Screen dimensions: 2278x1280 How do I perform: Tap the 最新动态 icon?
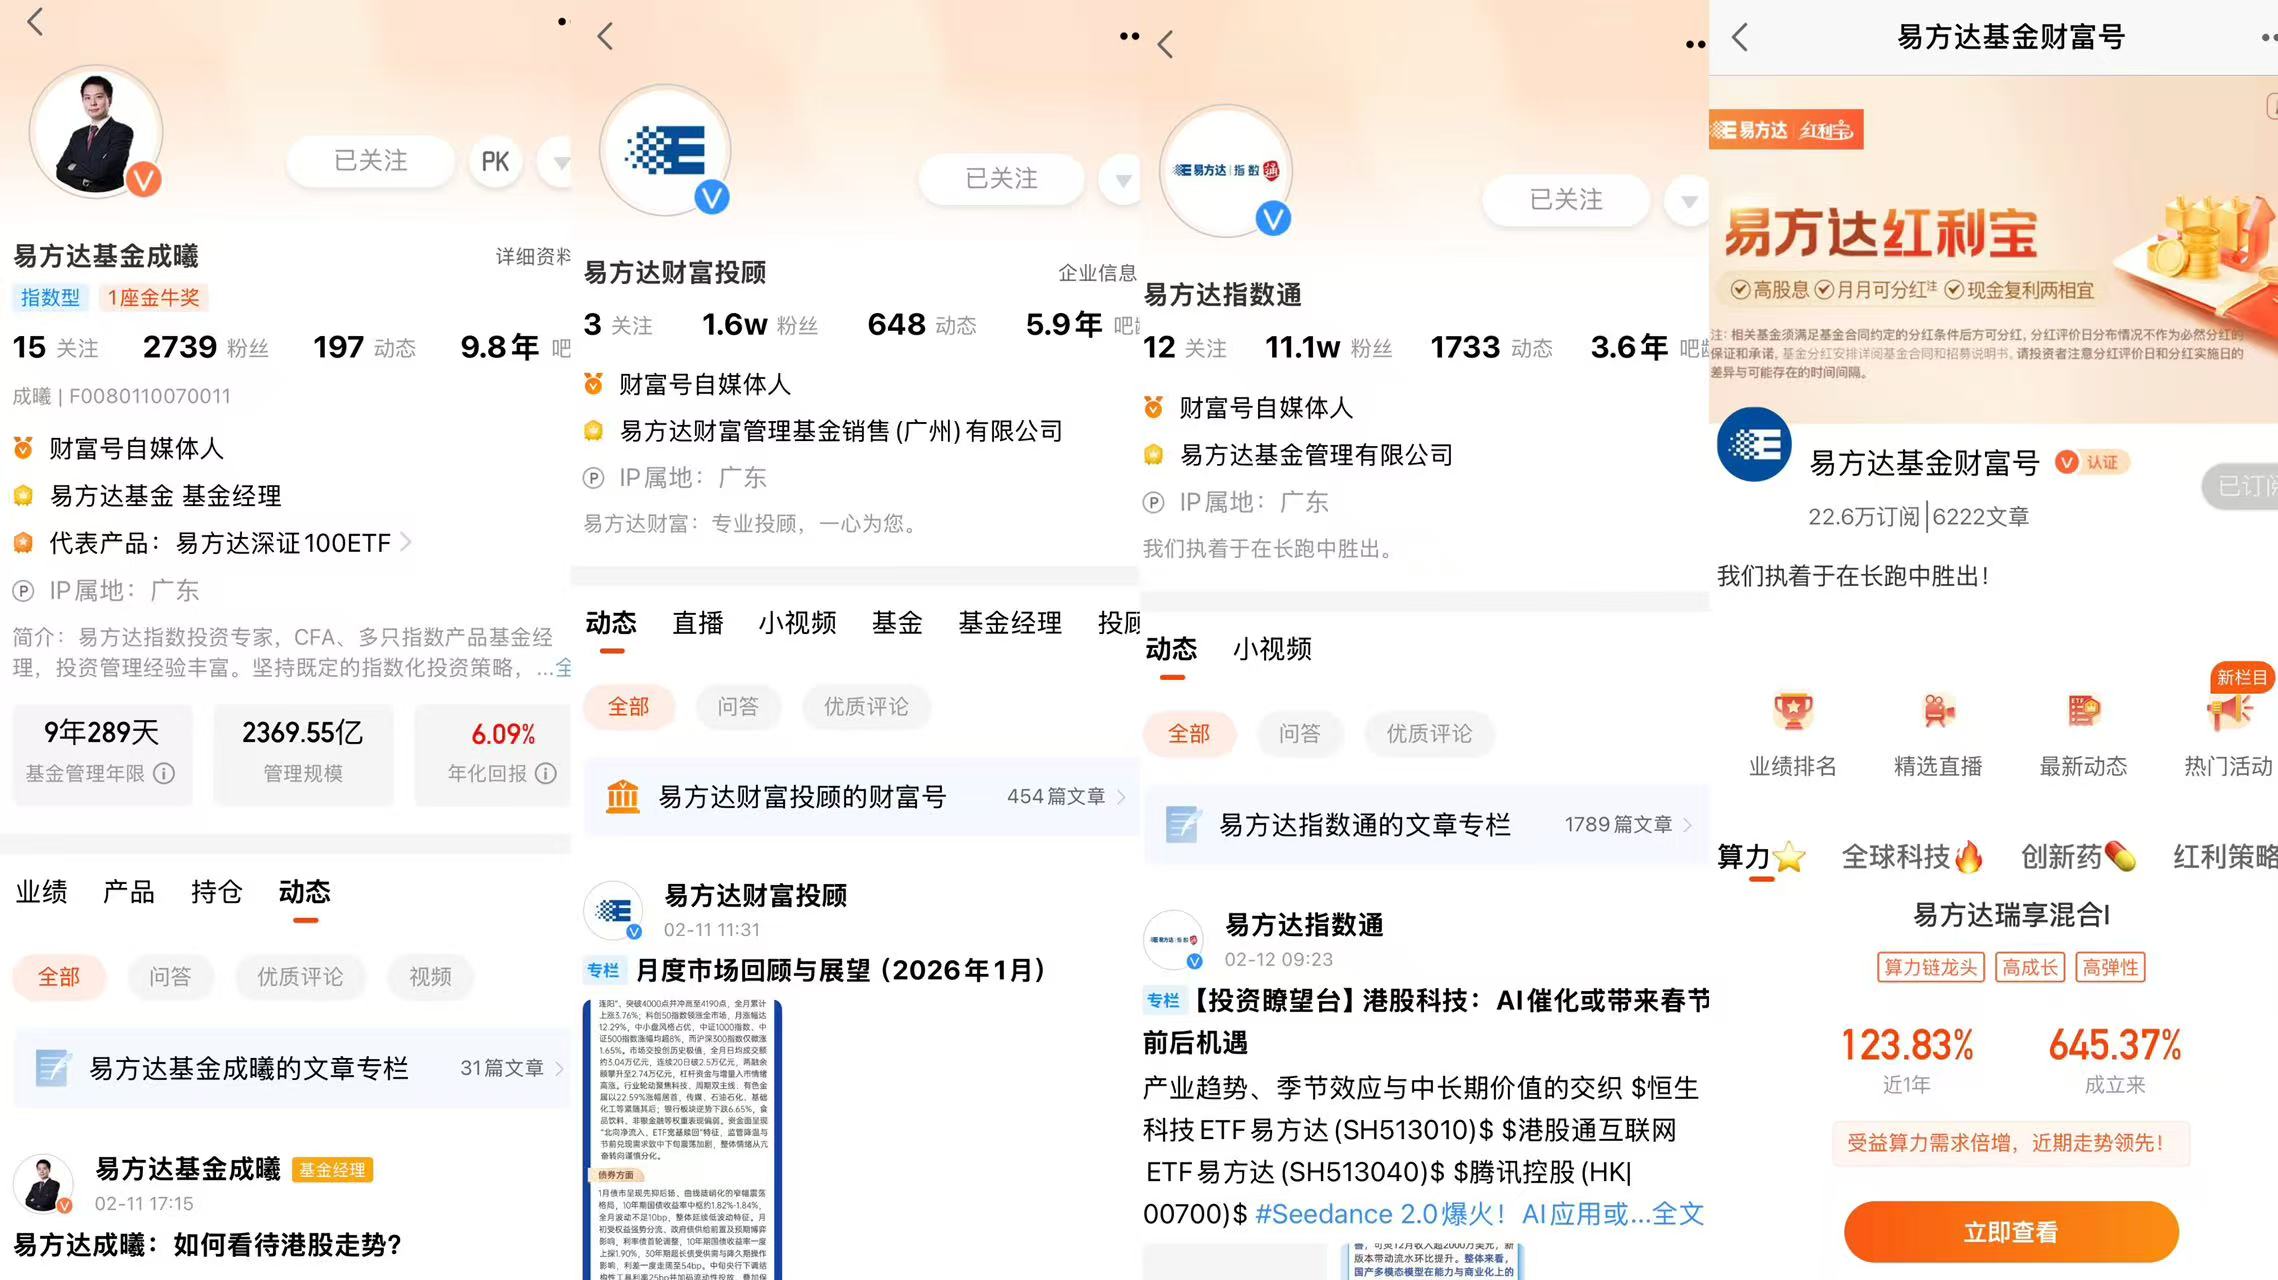click(2083, 711)
